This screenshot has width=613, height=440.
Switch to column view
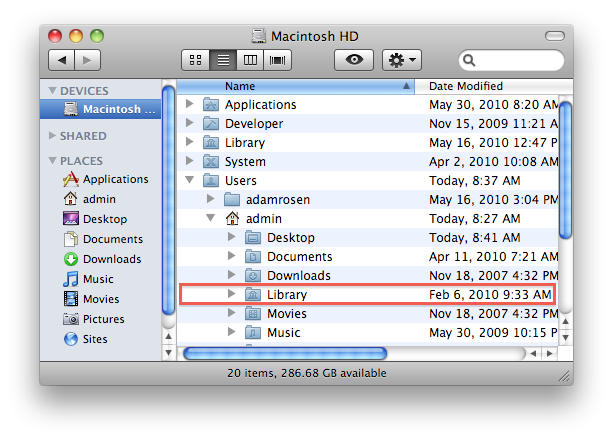[x=250, y=60]
